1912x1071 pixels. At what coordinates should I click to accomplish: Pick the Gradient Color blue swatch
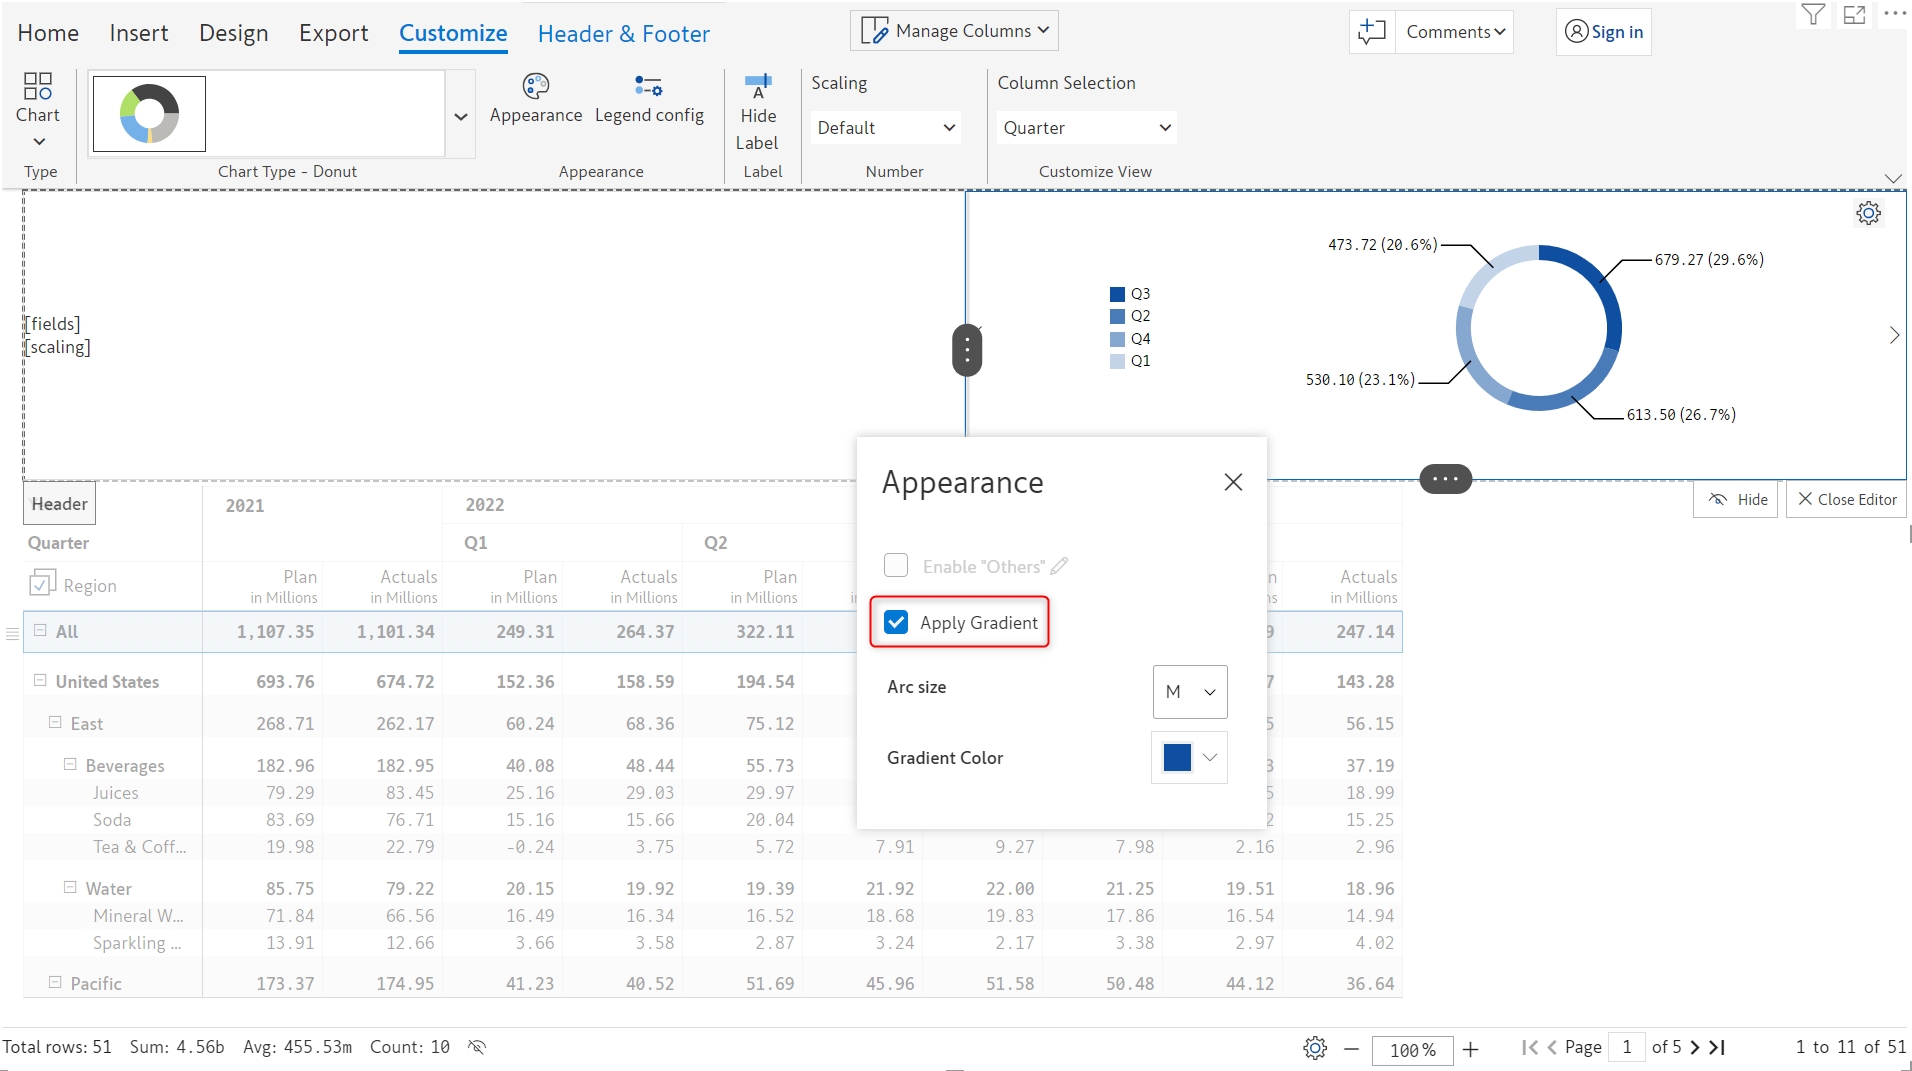click(x=1177, y=758)
